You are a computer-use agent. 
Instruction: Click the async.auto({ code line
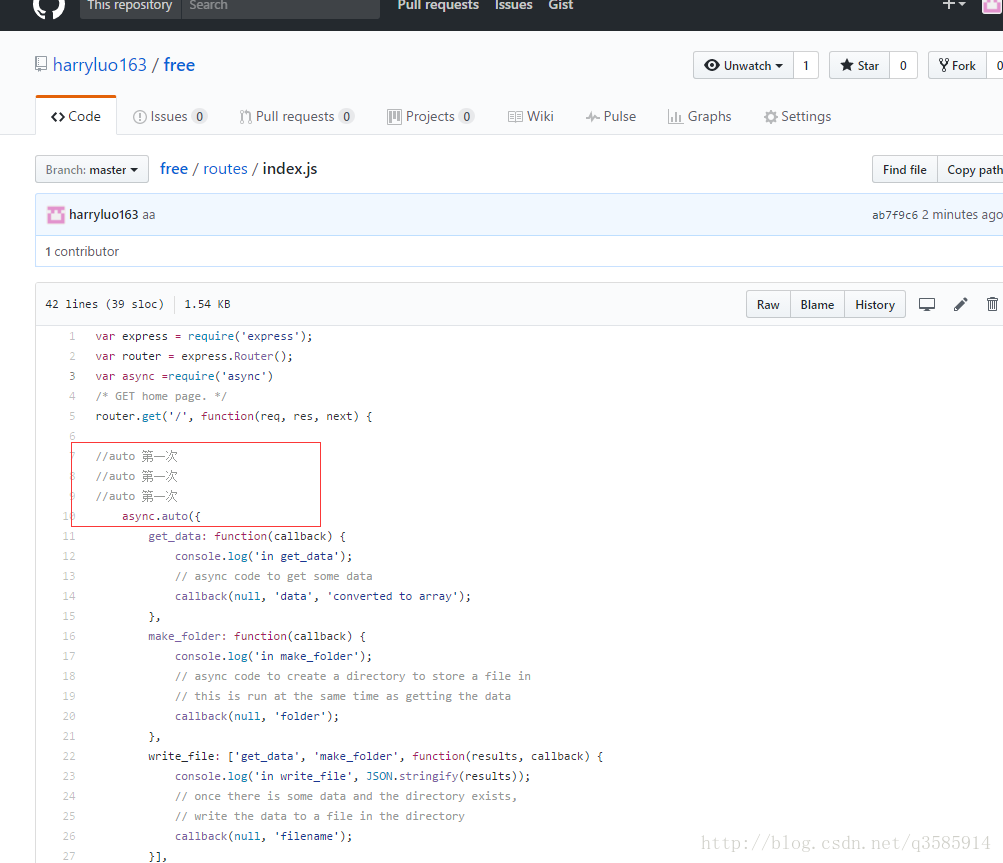(x=161, y=516)
